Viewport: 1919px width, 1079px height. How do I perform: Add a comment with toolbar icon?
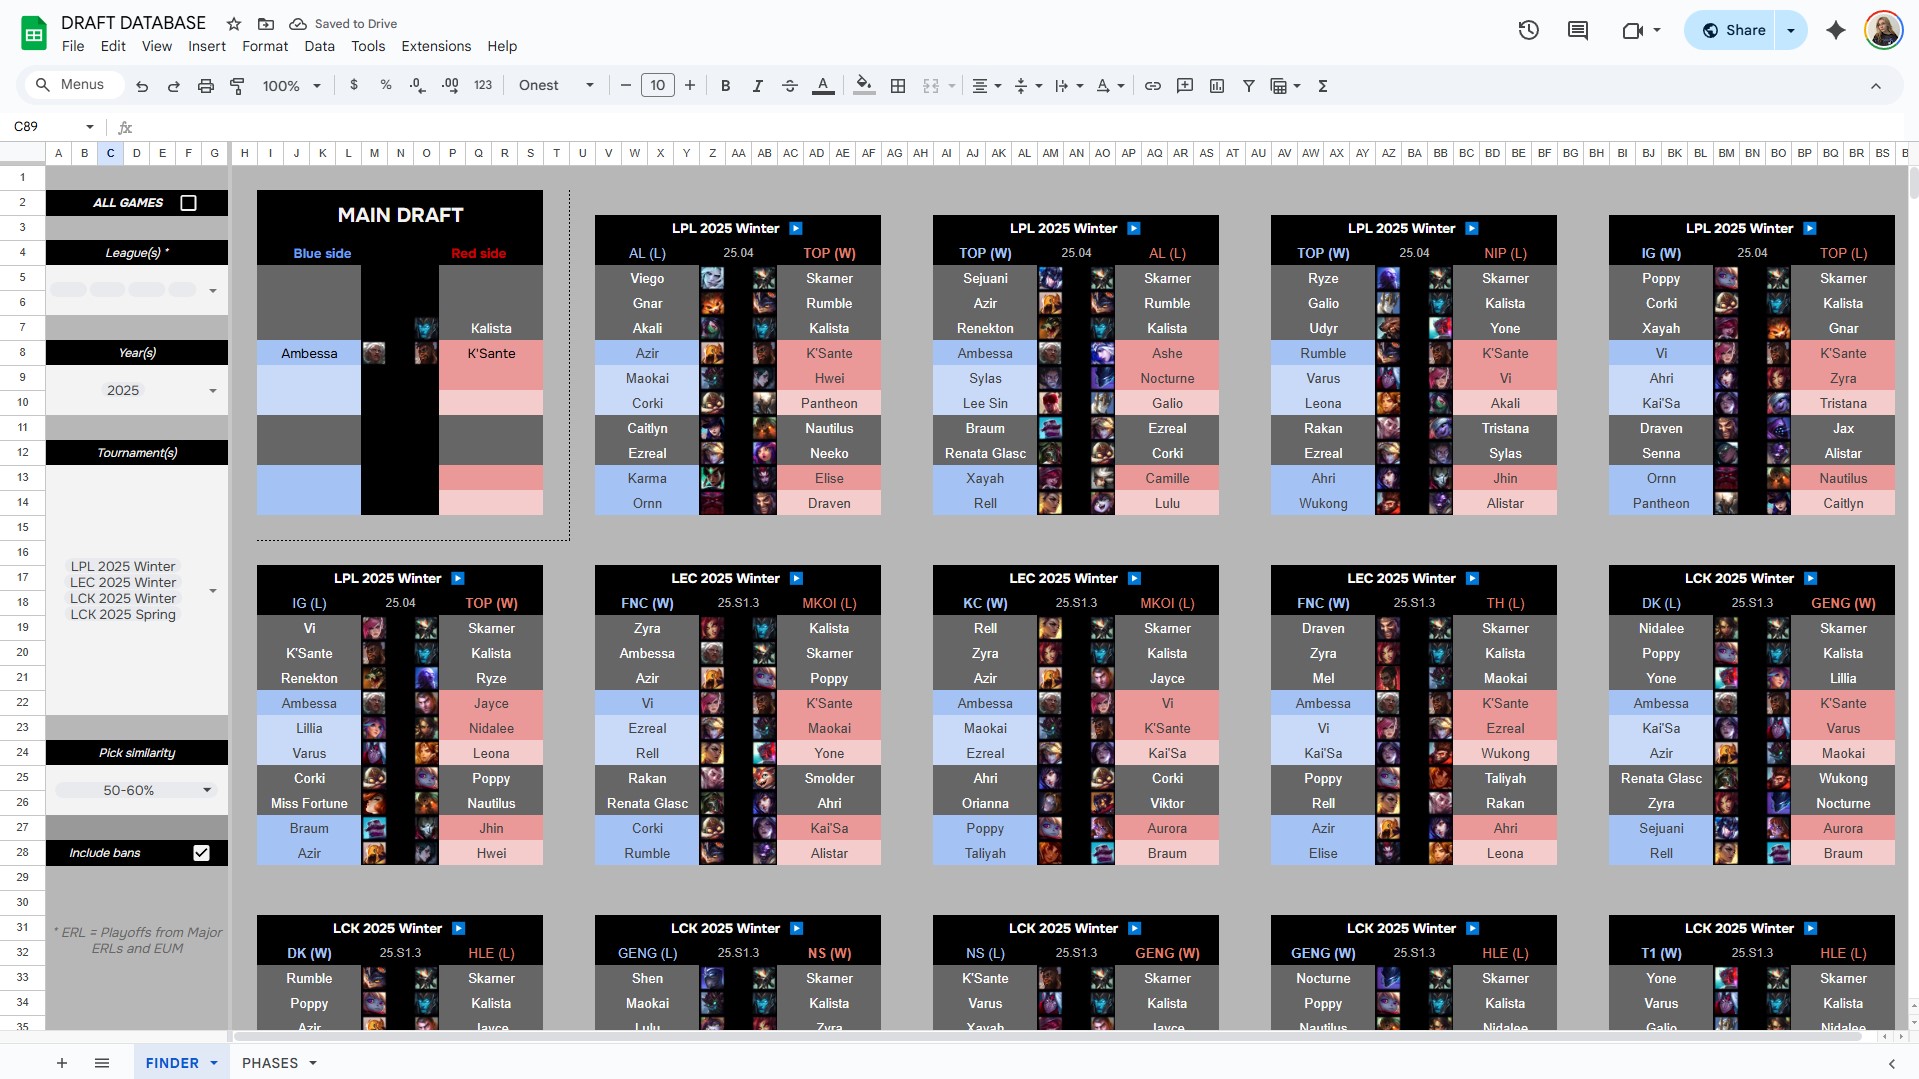(x=1185, y=86)
